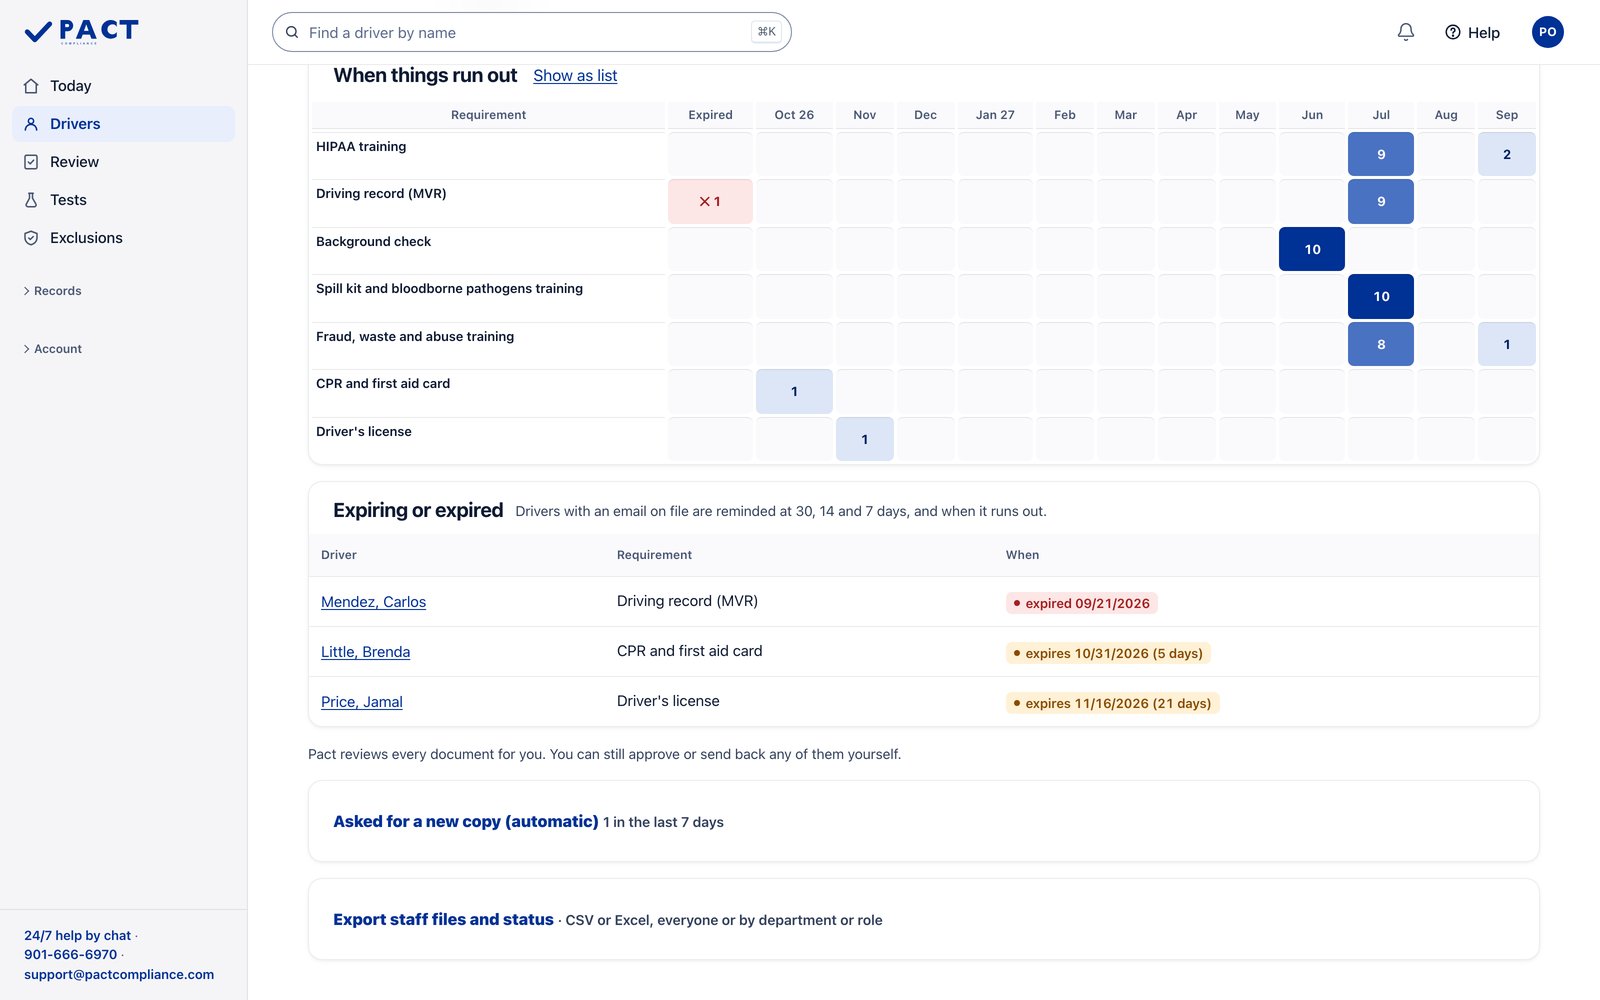
Task: Click support@pactcompliance.com email link
Action: point(119,974)
